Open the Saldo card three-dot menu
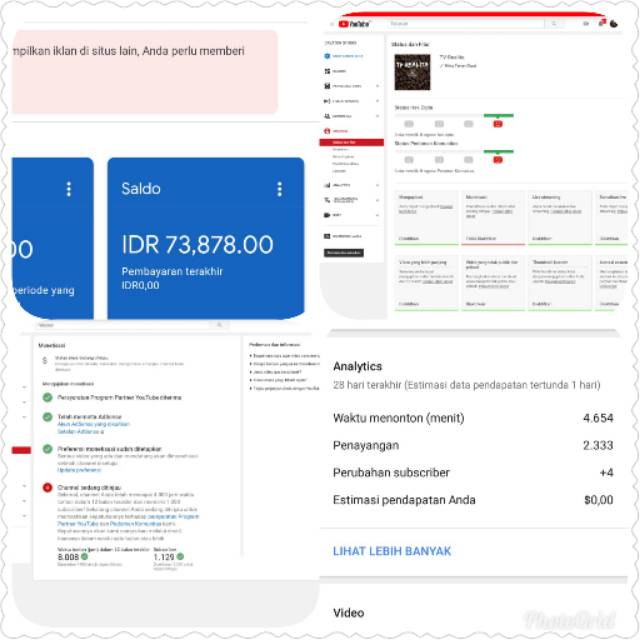 click(x=279, y=189)
